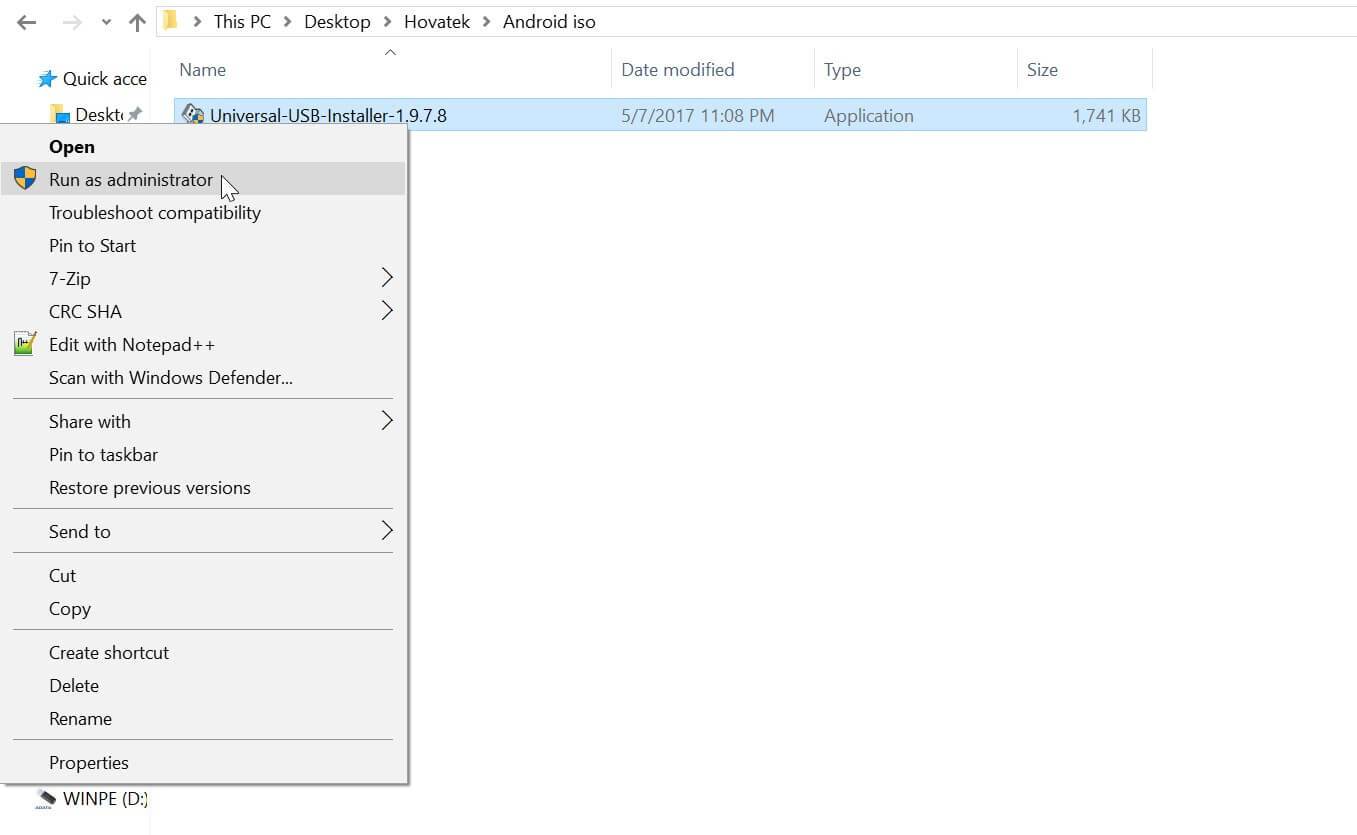Viewport: 1357px width, 835px height.
Task: Open This PC from the breadcrumb path
Action: tap(243, 21)
